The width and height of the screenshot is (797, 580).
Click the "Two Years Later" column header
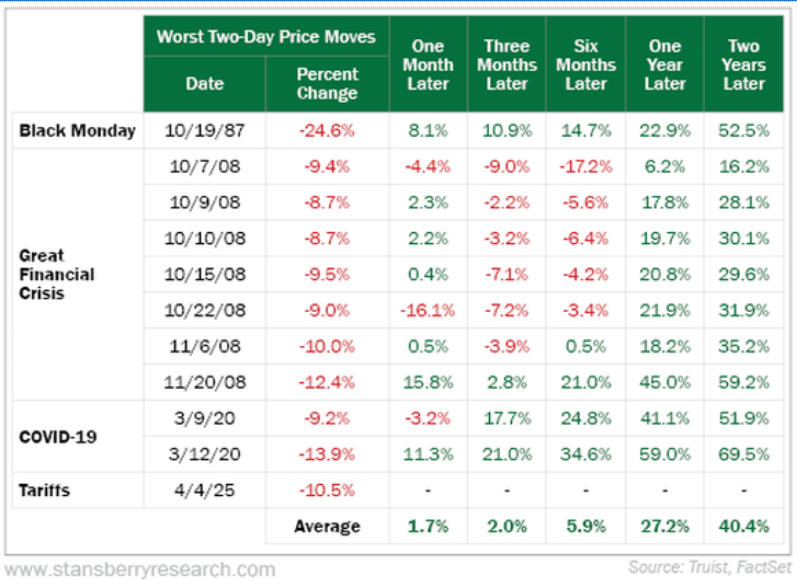click(x=743, y=64)
